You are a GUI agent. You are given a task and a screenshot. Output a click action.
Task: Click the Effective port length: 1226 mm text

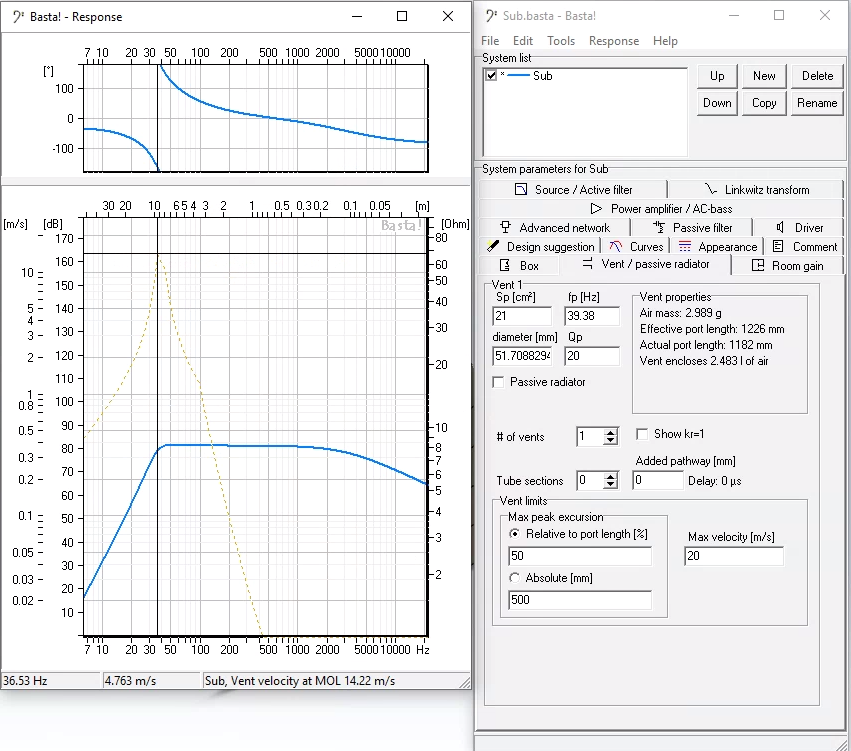pos(712,329)
